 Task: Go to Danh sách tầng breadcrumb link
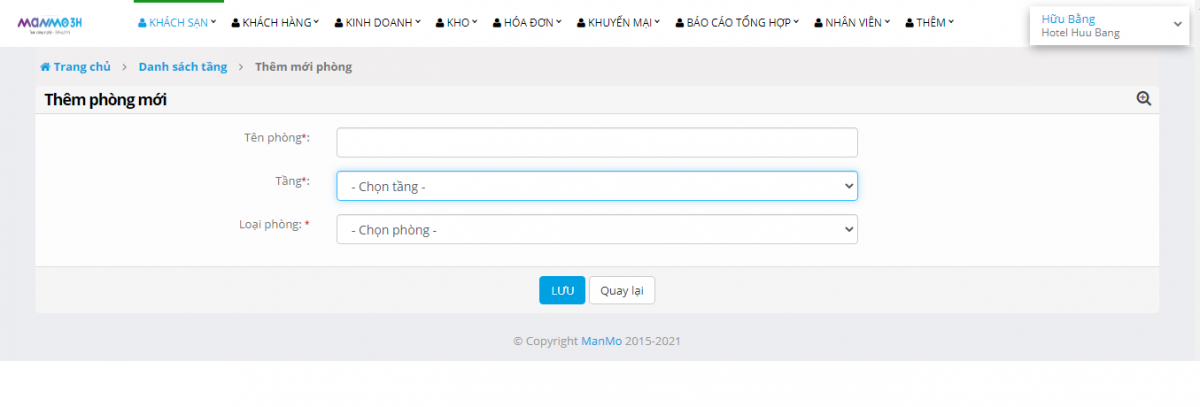[x=183, y=67]
